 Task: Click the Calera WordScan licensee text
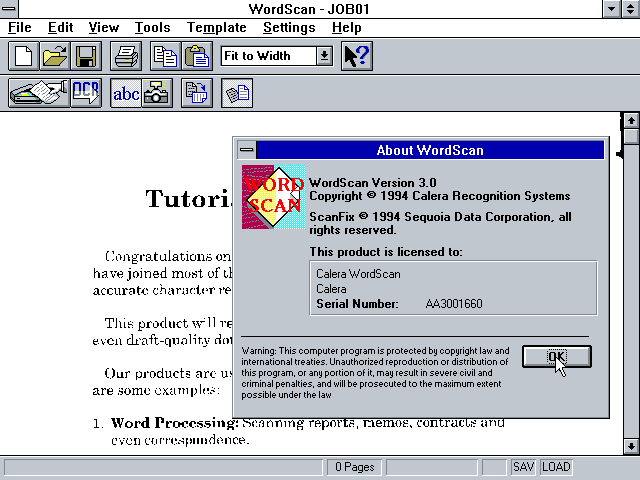pos(358,273)
